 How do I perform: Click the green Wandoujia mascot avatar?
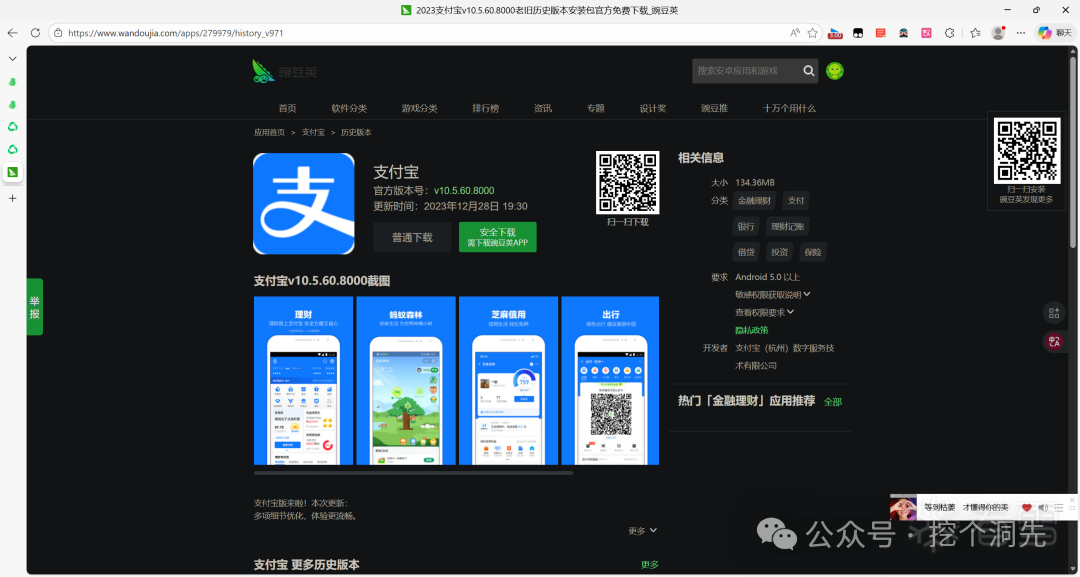point(835,71)
